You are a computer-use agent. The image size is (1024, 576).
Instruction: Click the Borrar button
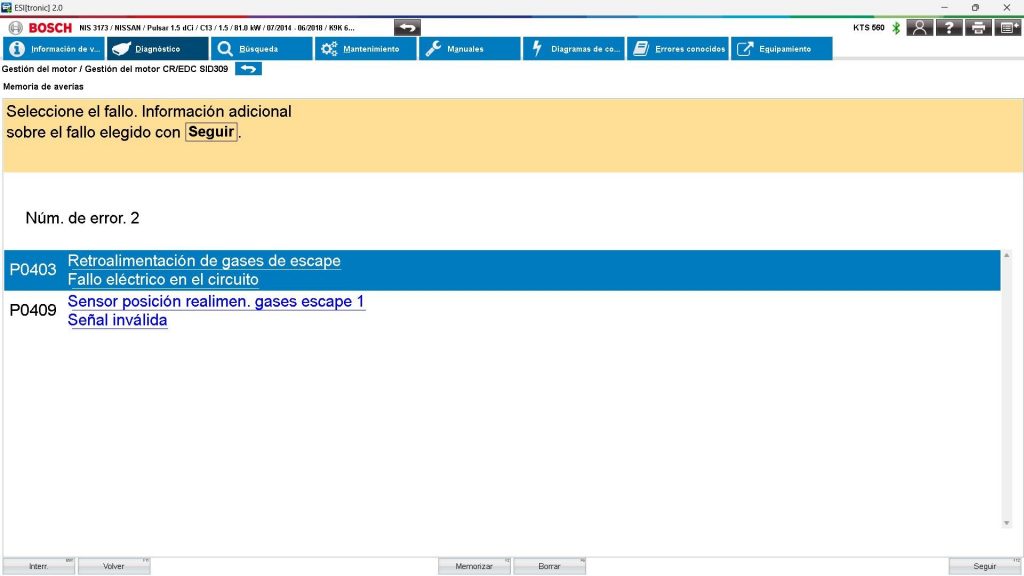[x=549, y=566]
